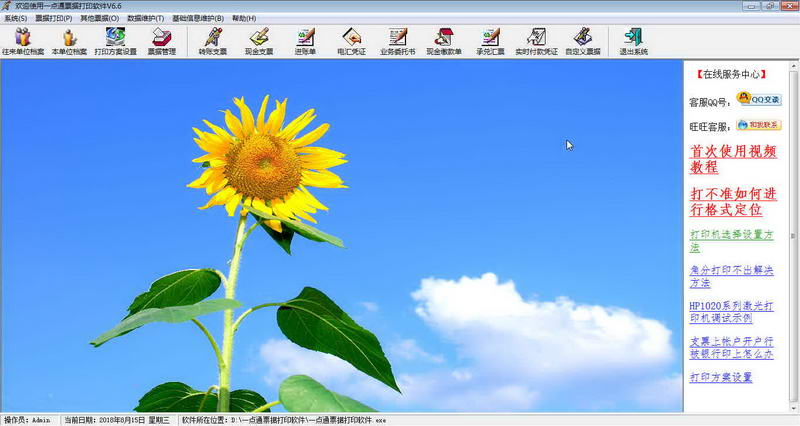Open the 进账单 toolbar icon

click(x=305, y=41)
